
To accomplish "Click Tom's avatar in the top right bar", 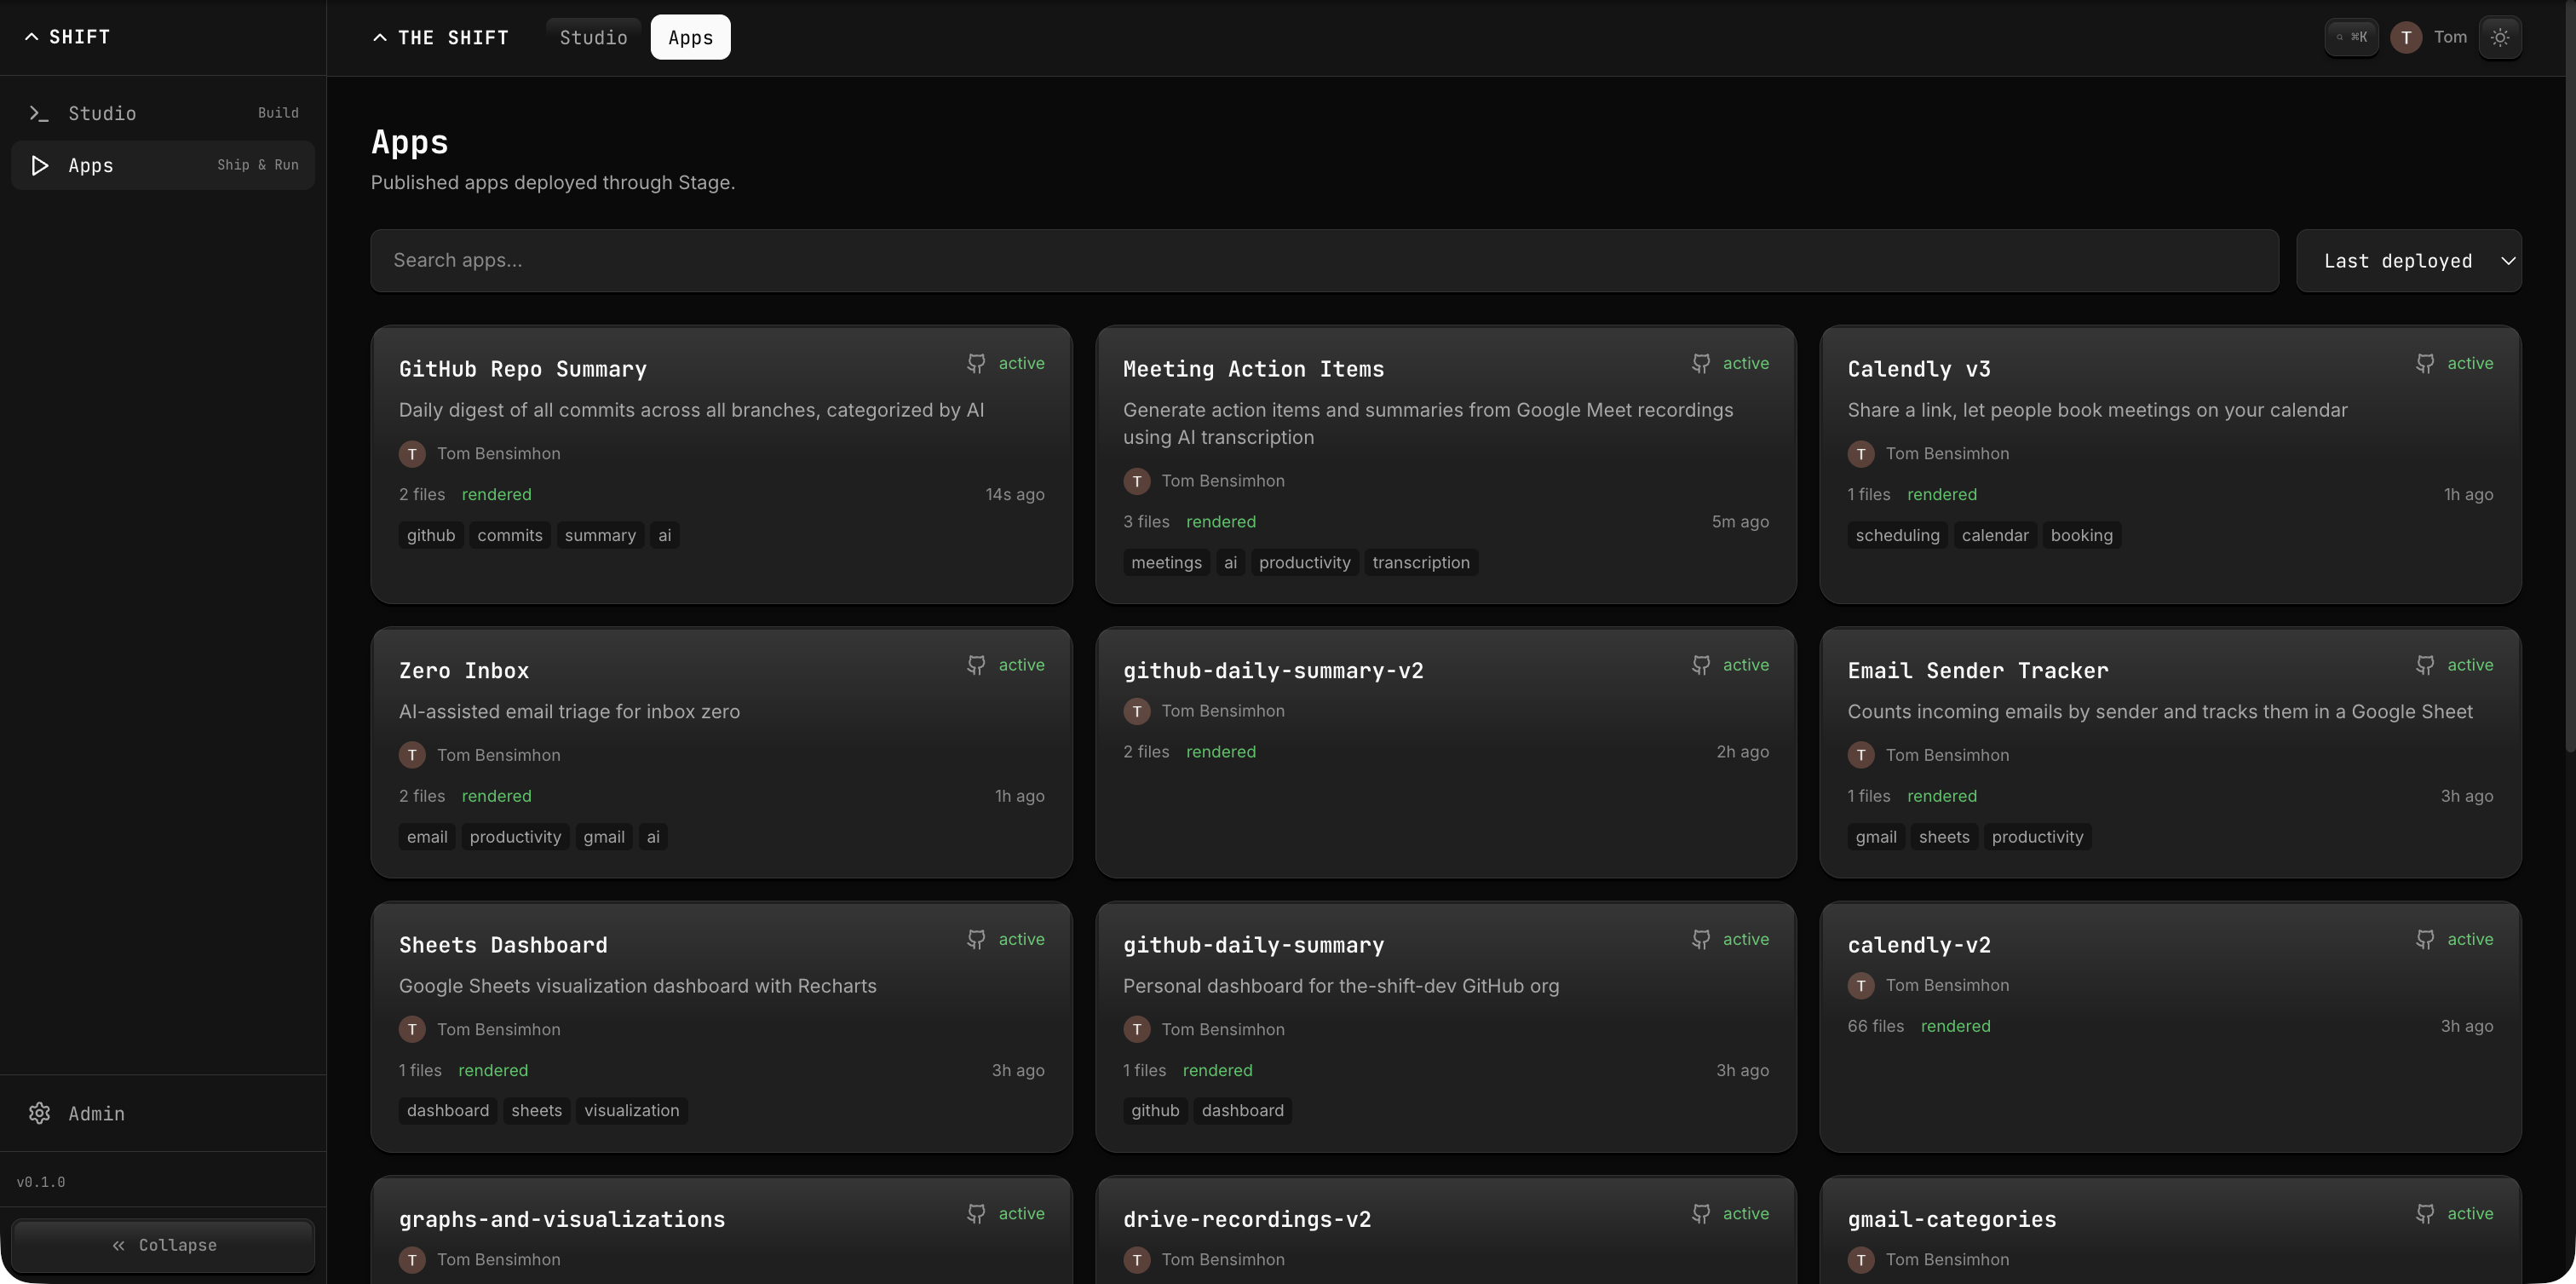I will pyautogui.click(x=2406, y=37).
